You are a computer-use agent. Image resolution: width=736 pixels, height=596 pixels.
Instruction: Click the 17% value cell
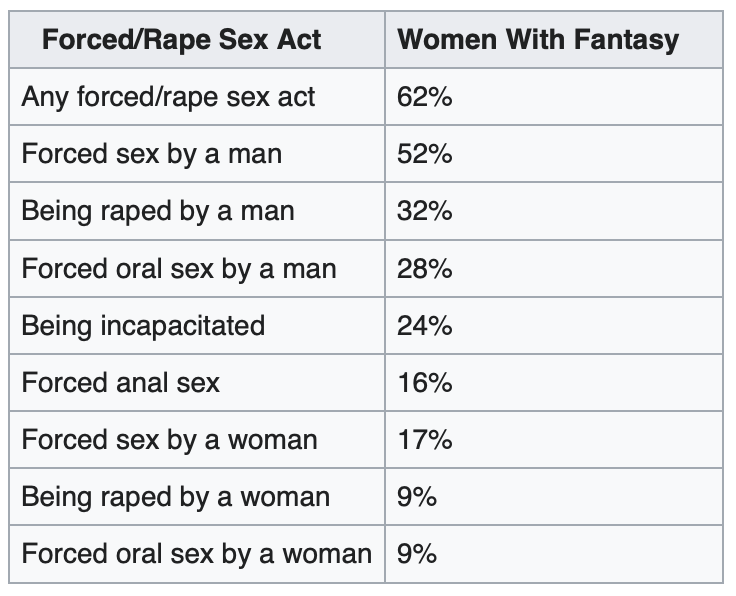[425, 439]
